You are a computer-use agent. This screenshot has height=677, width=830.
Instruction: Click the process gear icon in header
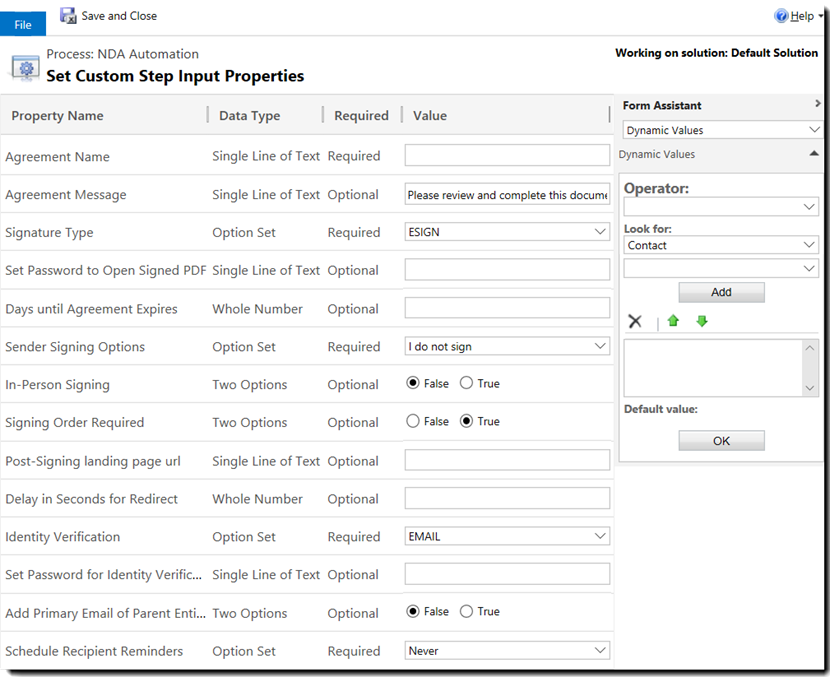(x=25, y=67)
